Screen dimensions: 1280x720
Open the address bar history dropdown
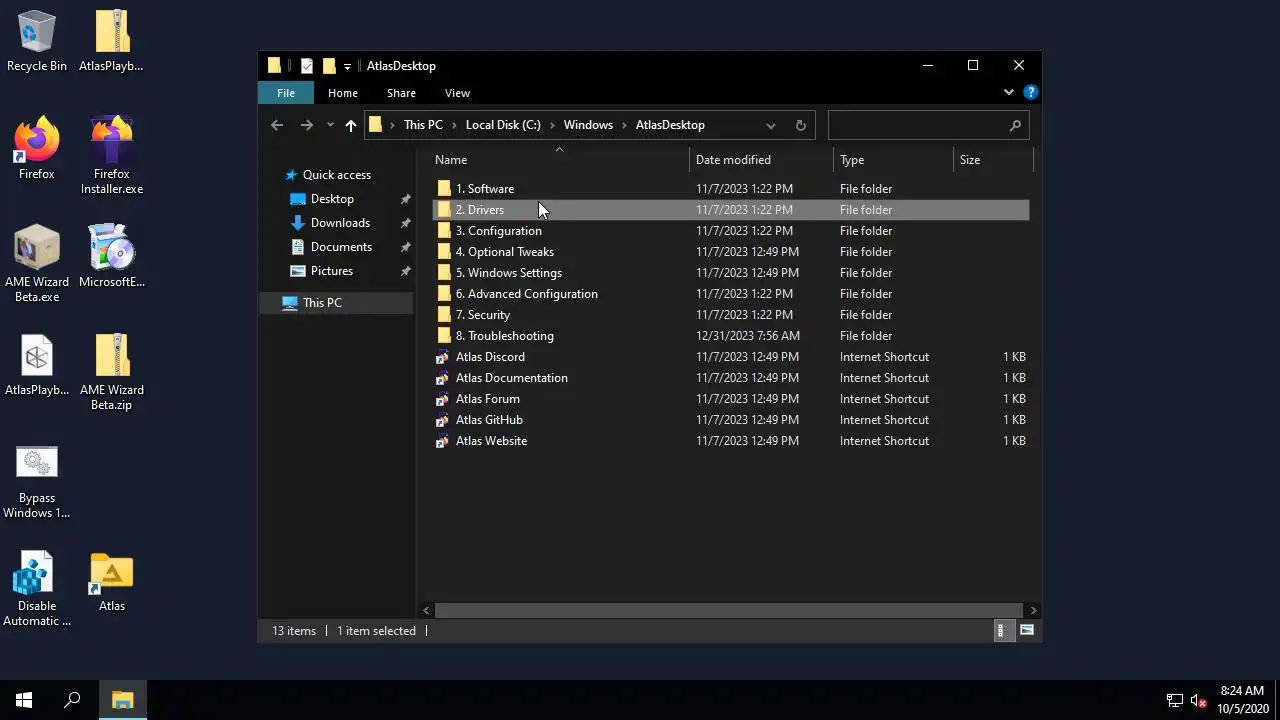pyautogui.click(x=770, y=125)
